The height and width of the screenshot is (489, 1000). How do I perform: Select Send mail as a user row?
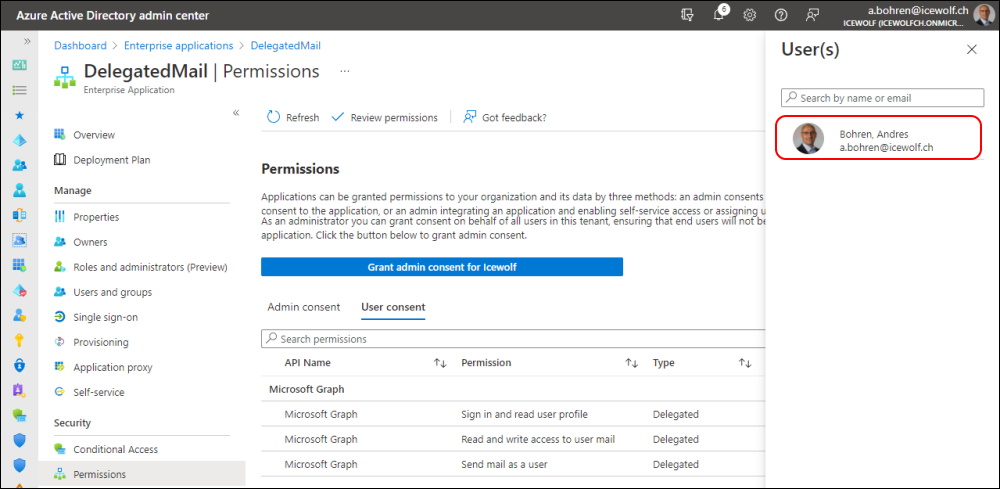(513, 464)
